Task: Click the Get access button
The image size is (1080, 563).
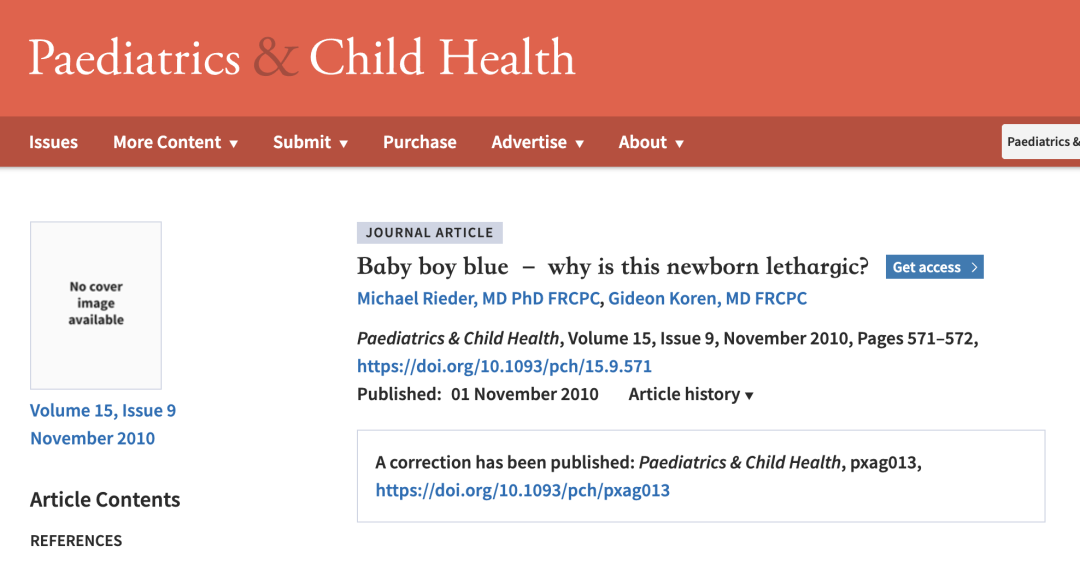Action: [x=934, y=267]
